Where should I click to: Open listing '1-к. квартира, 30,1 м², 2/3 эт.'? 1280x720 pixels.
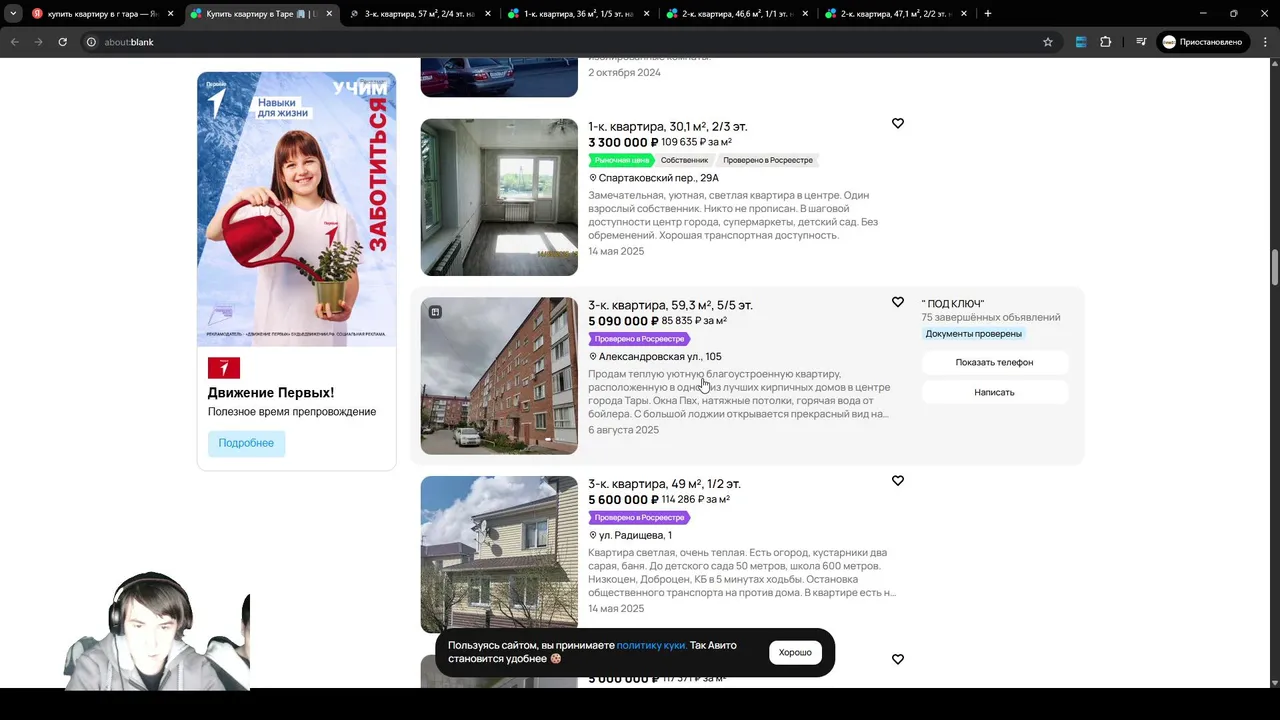pyautogui.click(x=668, y=126)
